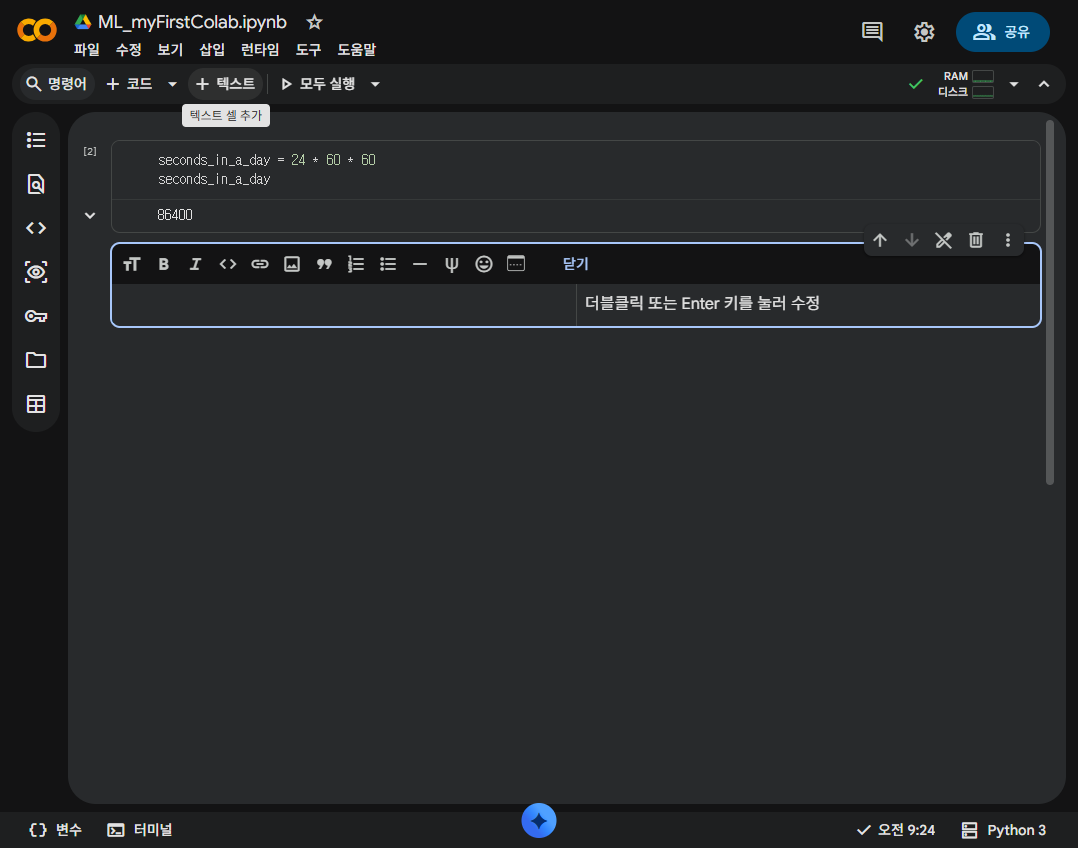1078x848 pixels.
Task: Open the secrets key sidebar icon
Action: tap(36, 316)
